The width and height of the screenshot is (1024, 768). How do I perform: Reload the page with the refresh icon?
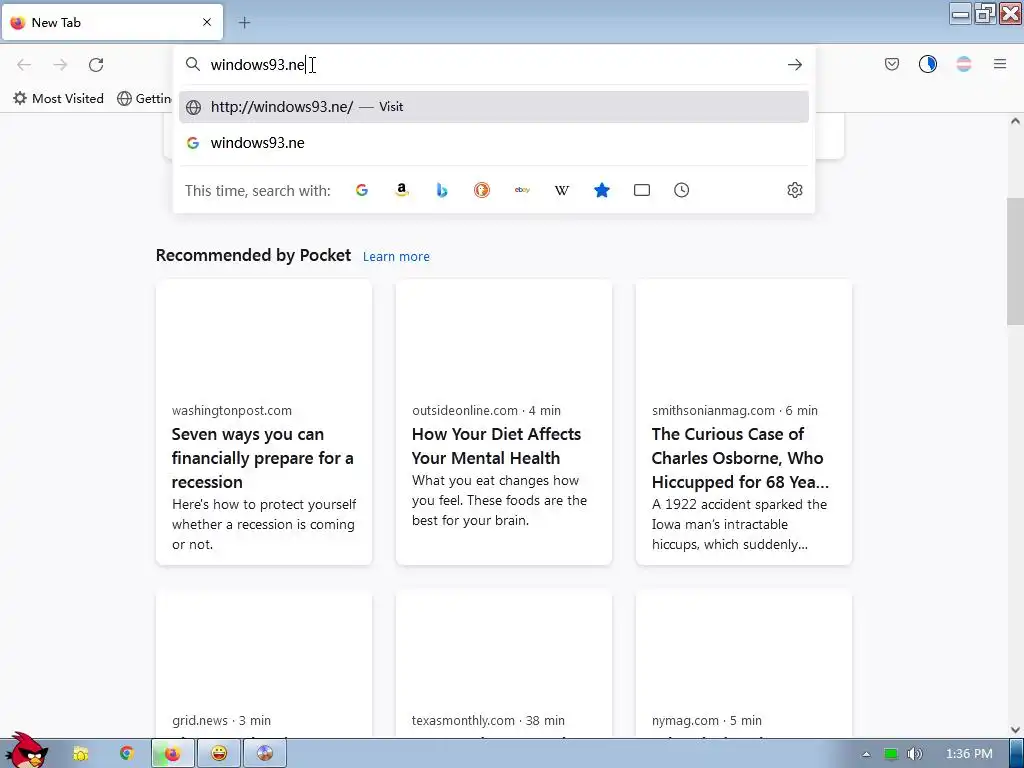(x=96, y=65)
